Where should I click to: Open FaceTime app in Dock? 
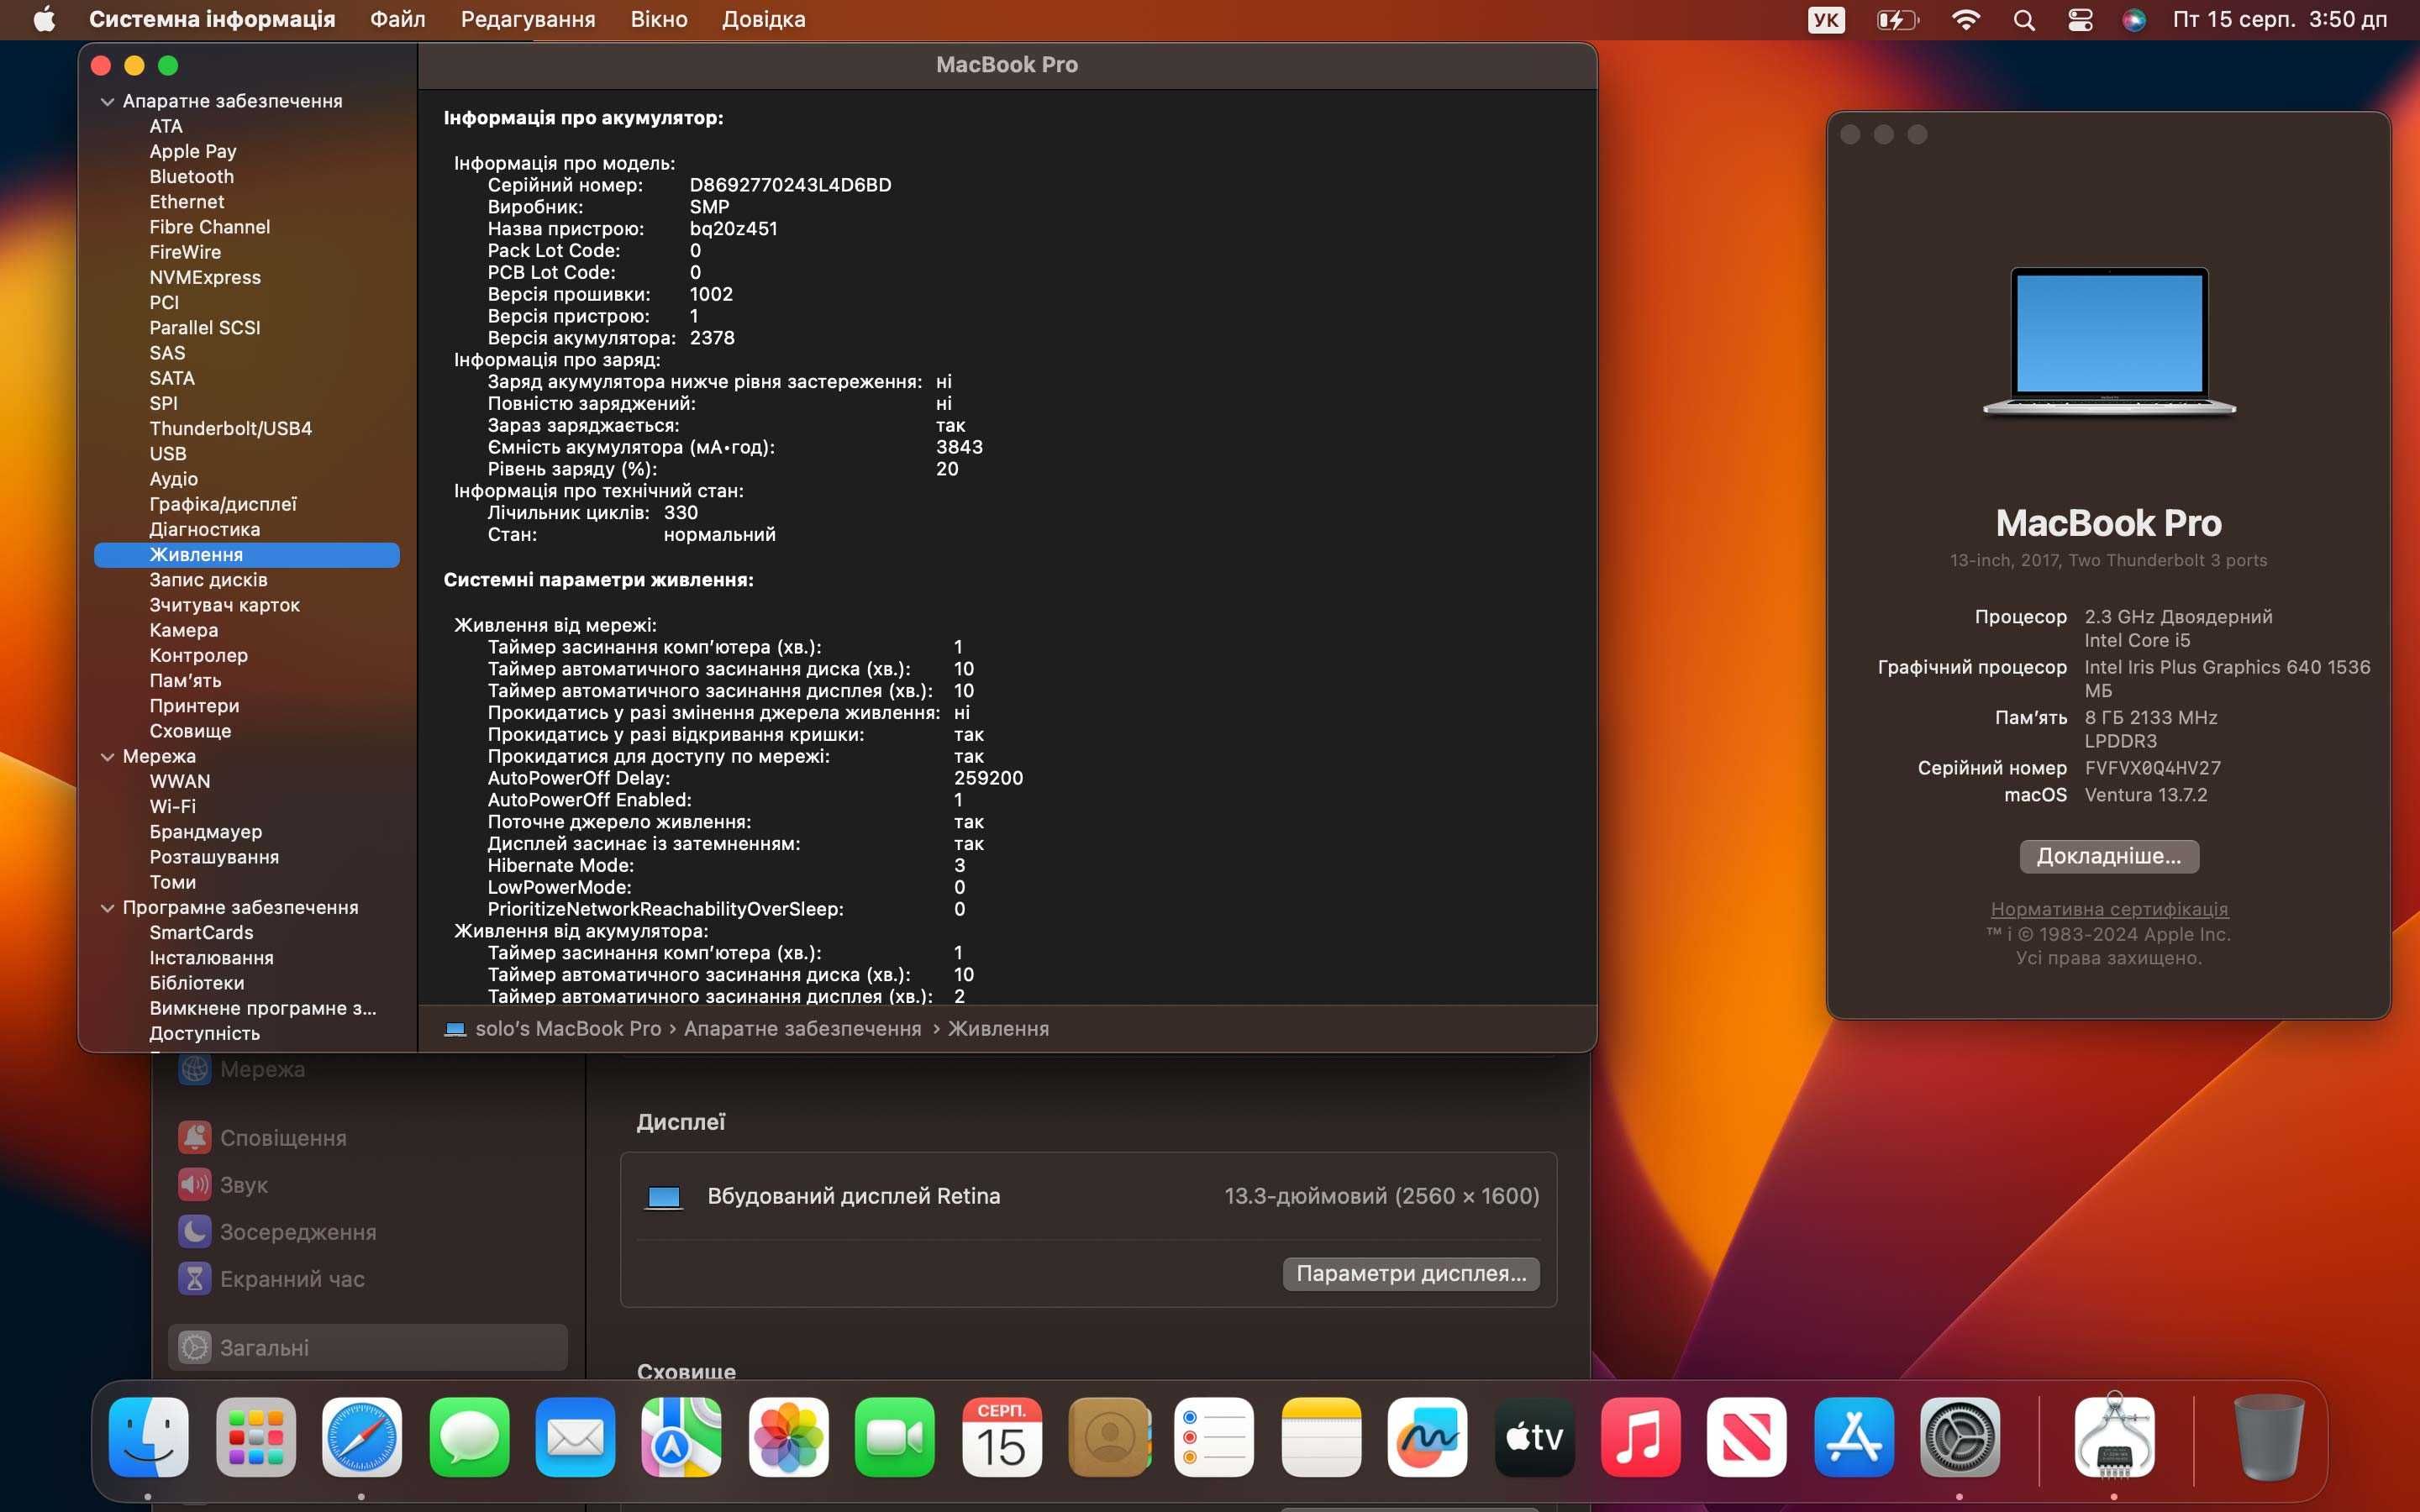click(895, 1437)
